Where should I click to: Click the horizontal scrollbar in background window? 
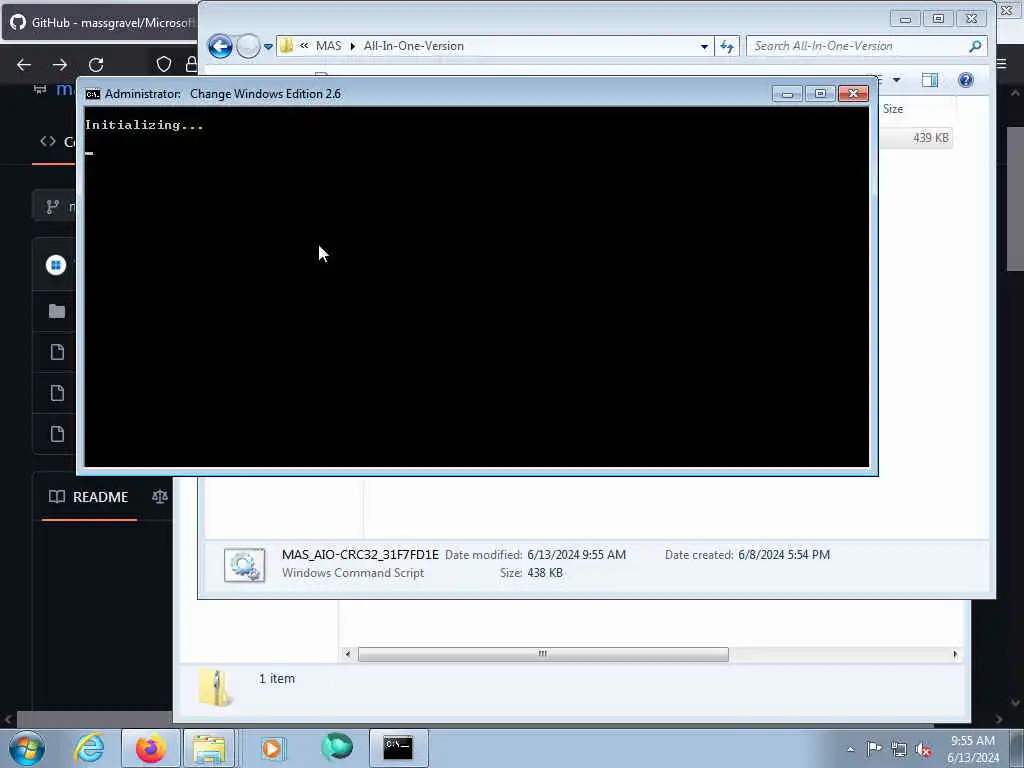pos(543,654)
